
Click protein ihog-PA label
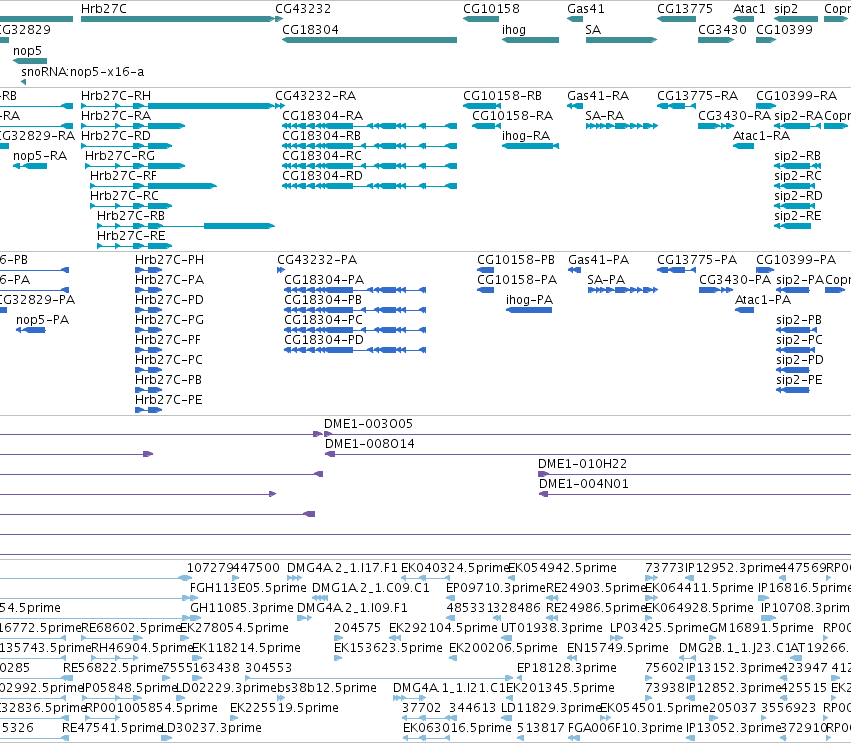click(529, 300)
